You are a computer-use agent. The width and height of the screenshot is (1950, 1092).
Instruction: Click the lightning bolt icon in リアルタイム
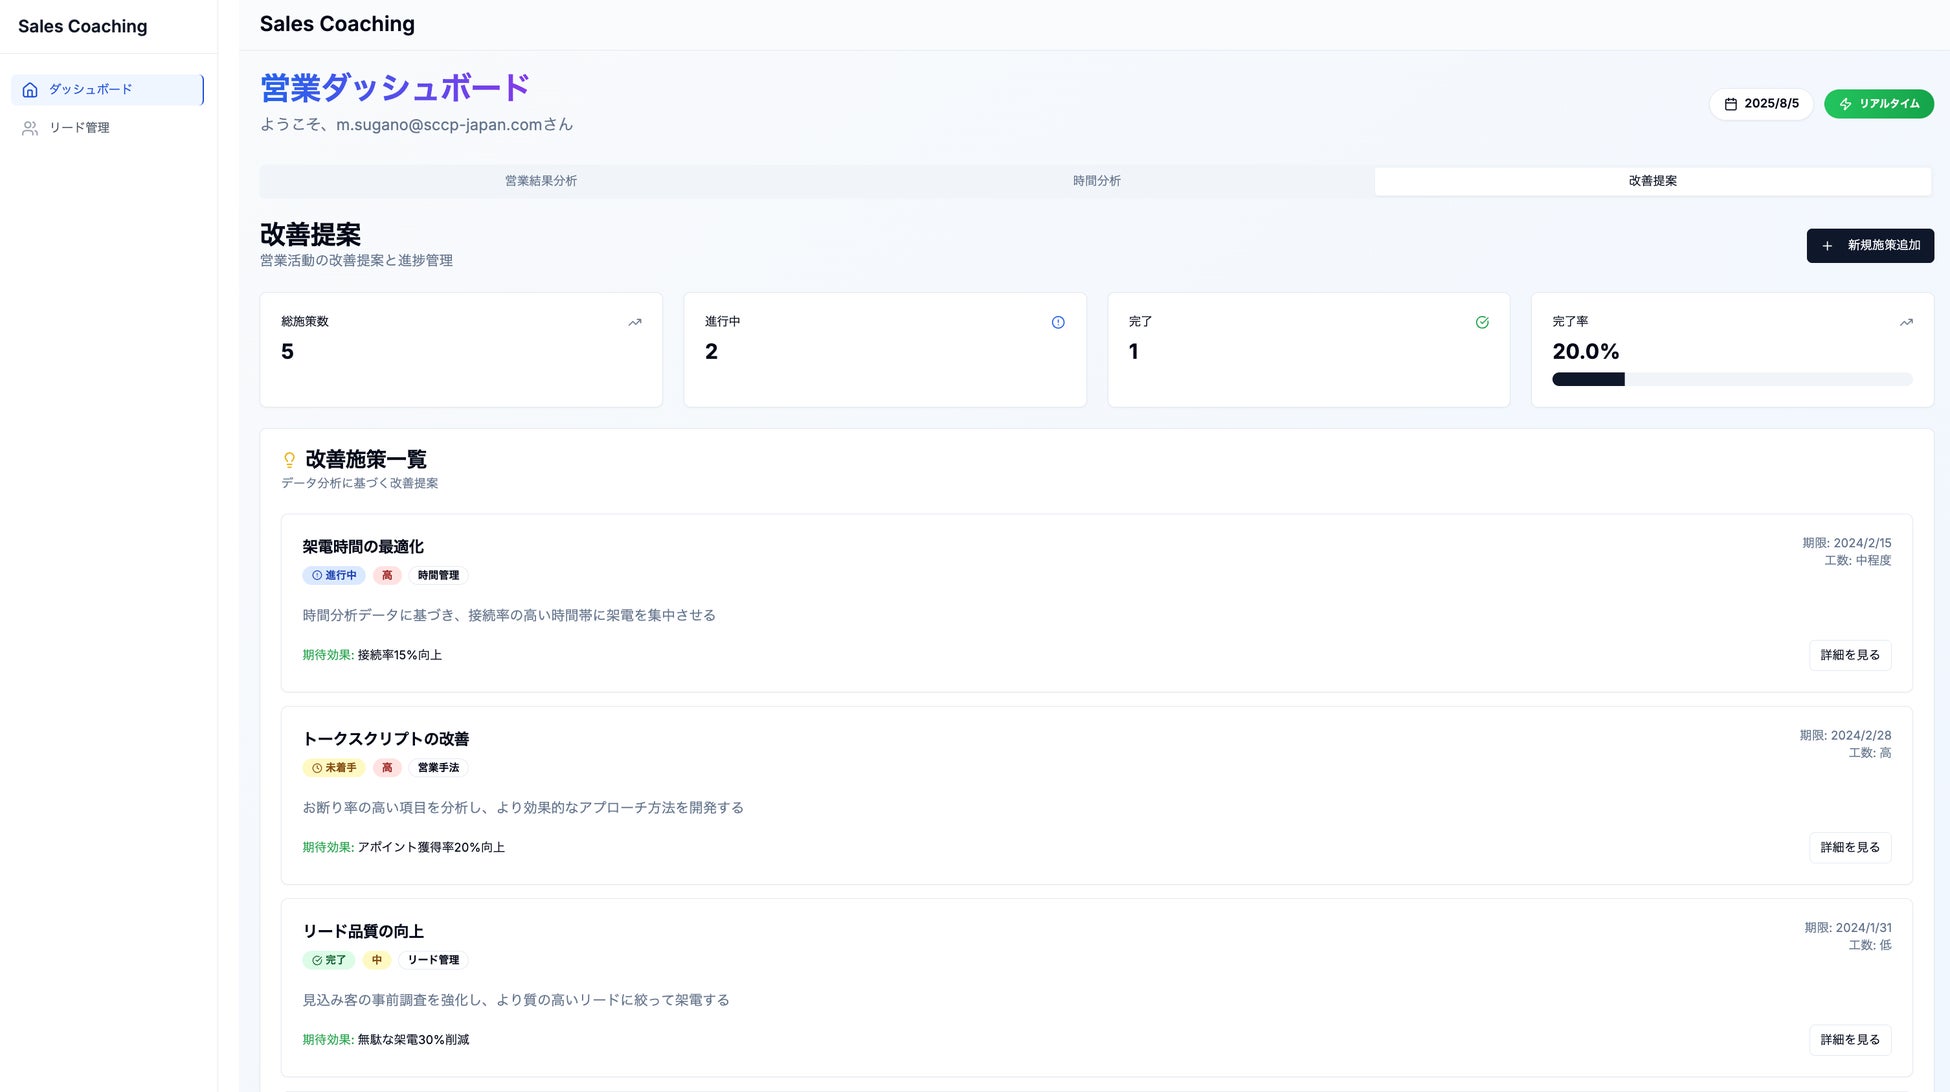tap(1845, 104)
